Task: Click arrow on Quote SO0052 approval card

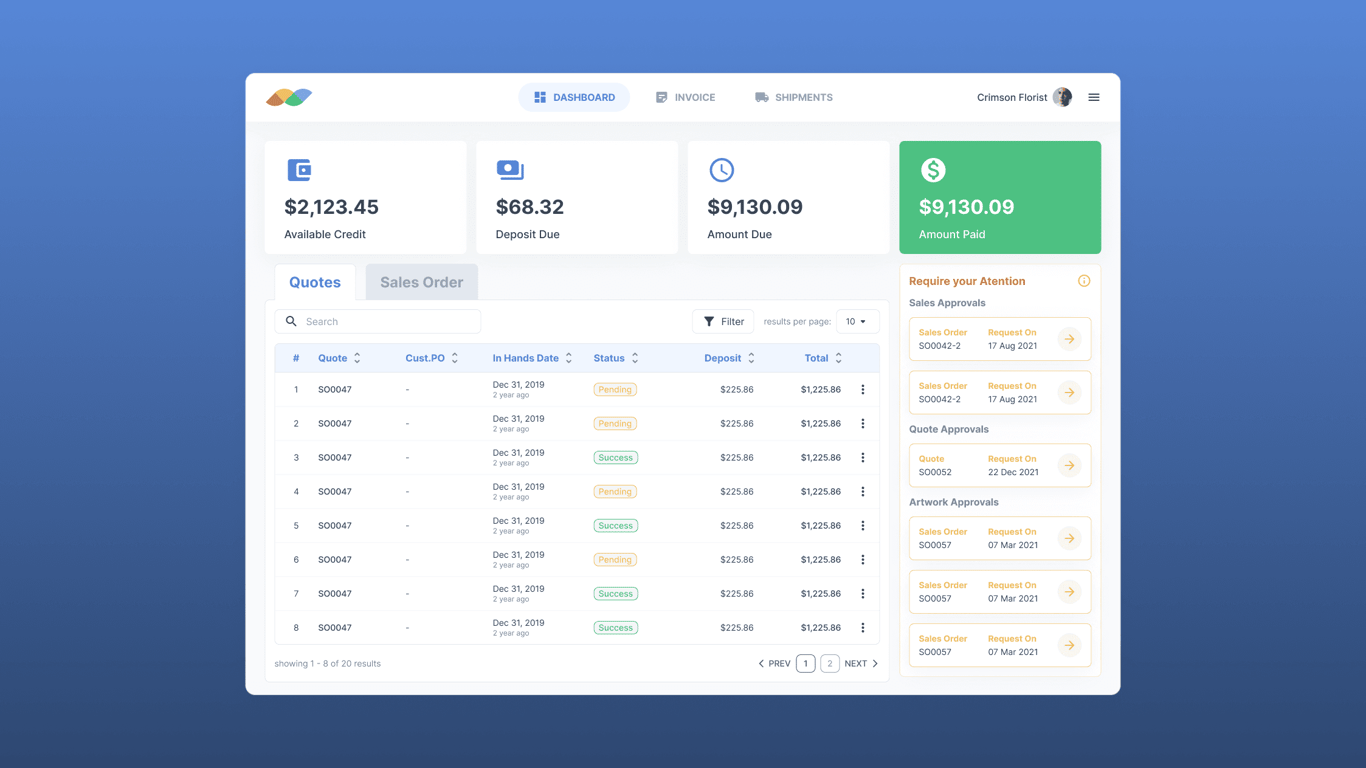Action: point(1069,465)
